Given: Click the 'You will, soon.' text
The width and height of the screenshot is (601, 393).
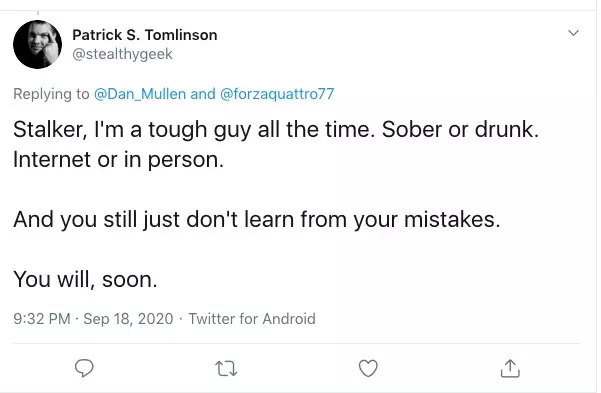Looking at the screenshot, I should pos(85,280).
